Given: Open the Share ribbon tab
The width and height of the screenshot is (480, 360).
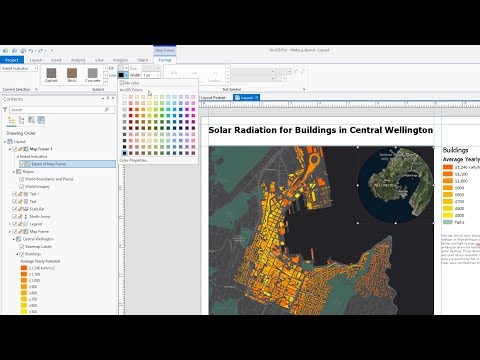Looking at the screenshot, I should tap(143, 60).
